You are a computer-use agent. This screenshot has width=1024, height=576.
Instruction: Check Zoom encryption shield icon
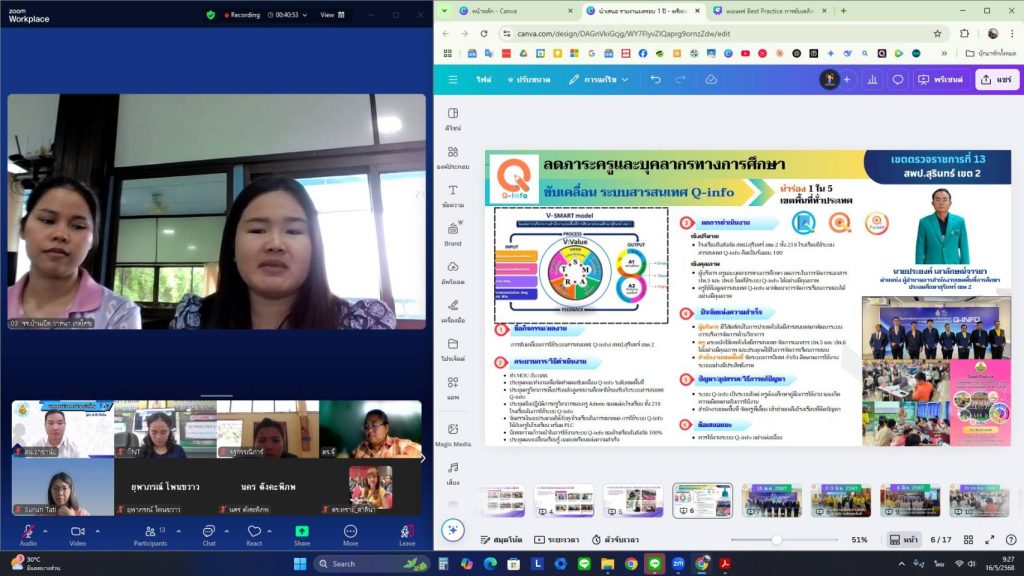coord(210,15)
